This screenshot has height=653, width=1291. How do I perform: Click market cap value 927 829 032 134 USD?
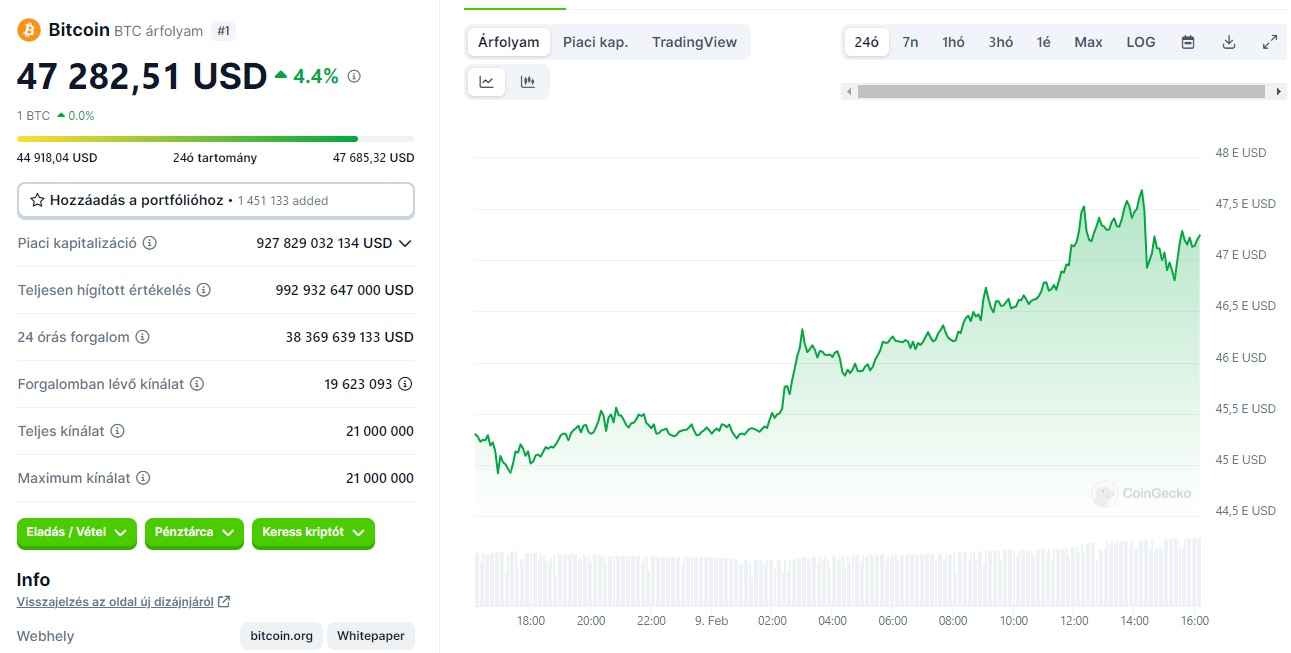(x=324, y=243)
